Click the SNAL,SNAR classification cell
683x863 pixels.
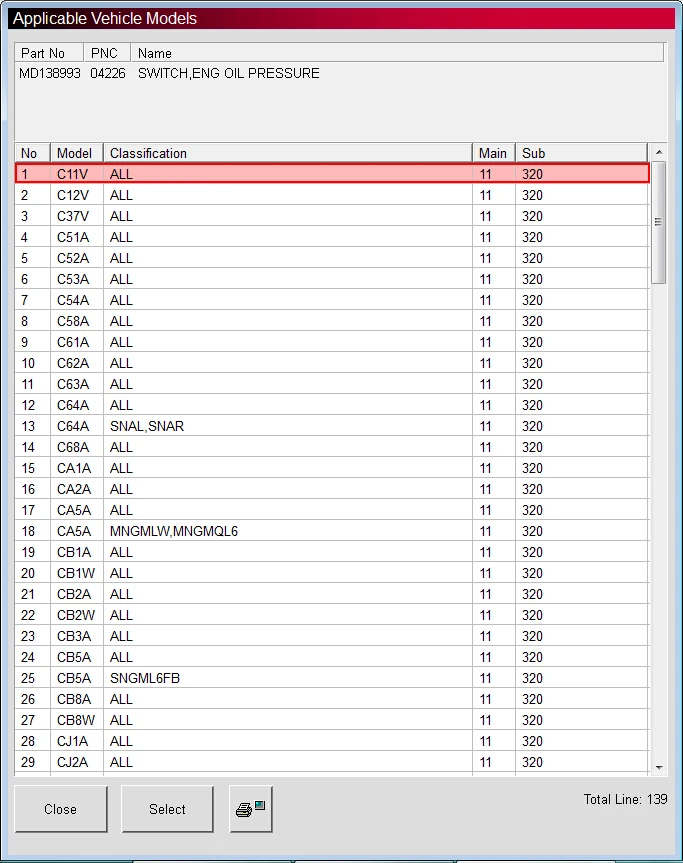click(288, 426)
